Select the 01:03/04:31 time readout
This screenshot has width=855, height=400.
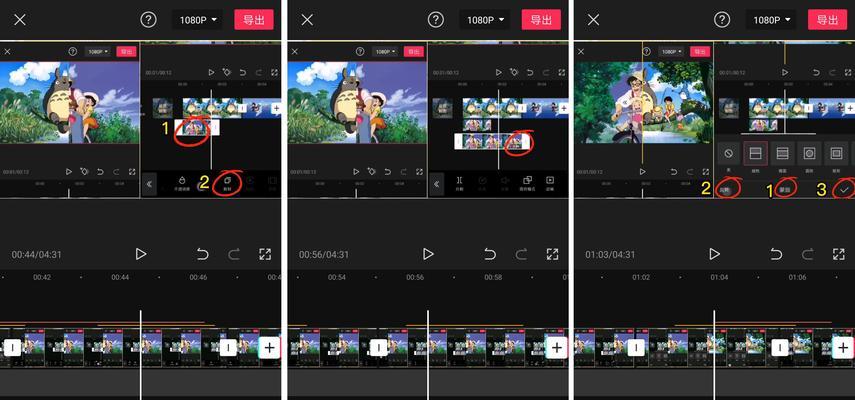click(610, 254)
